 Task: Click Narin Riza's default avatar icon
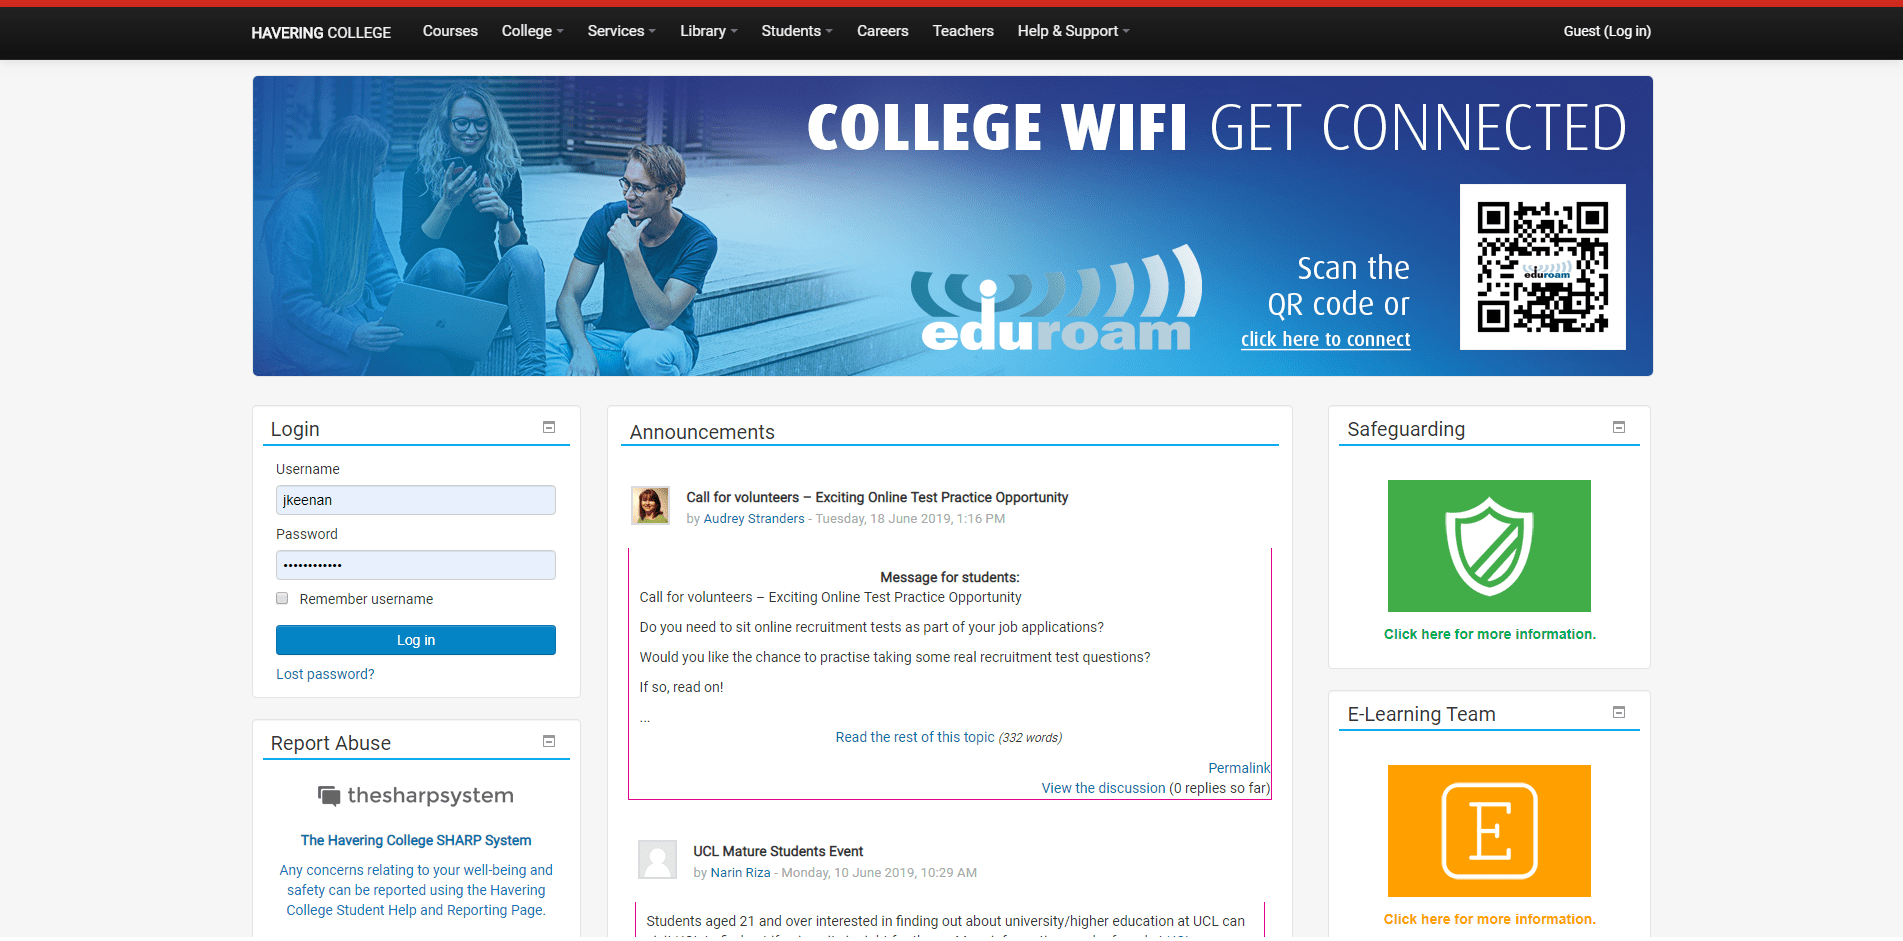click(657, 859)
